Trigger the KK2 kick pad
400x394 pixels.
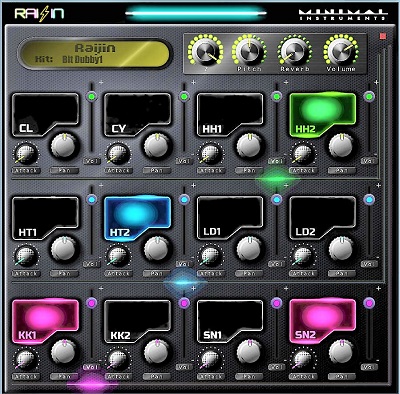pyautogui.click(x=138, y=321)
